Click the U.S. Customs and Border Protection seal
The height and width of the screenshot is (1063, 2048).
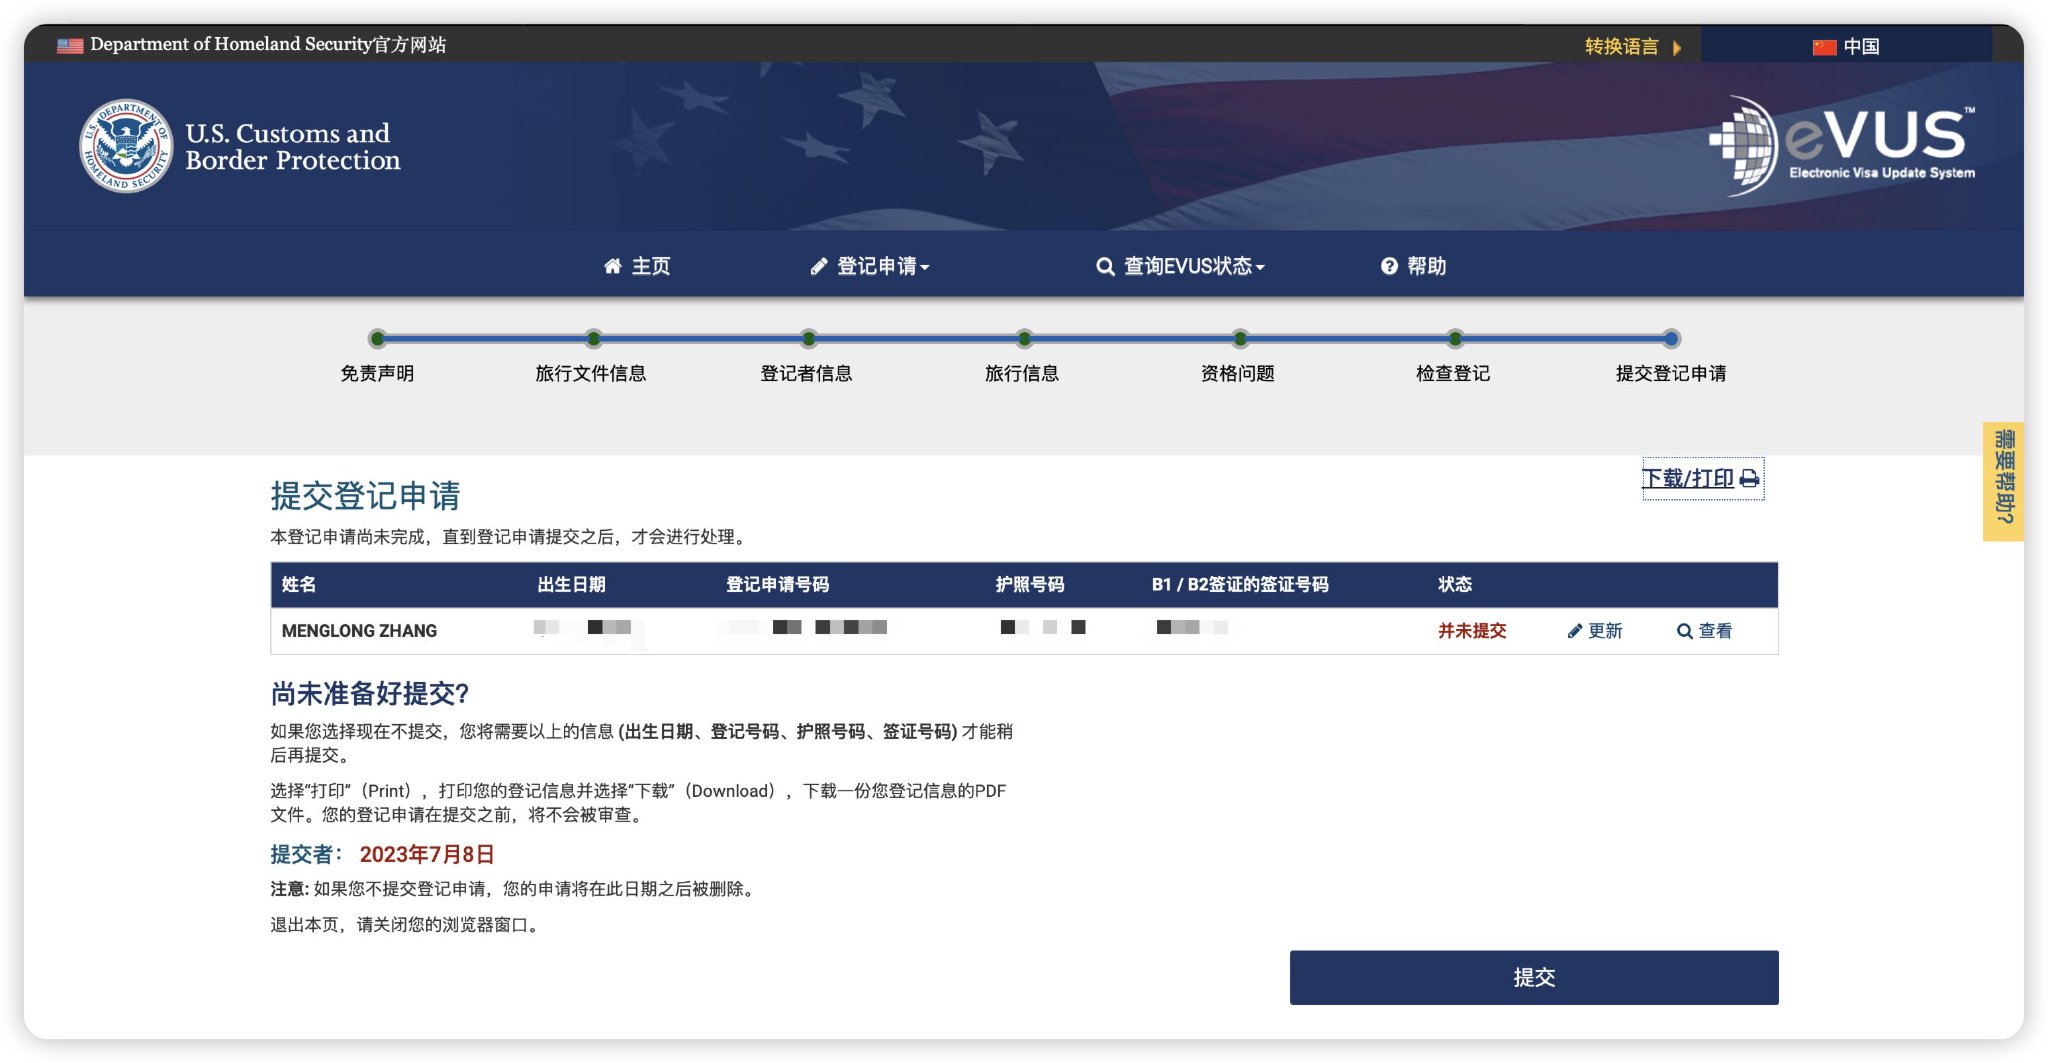click(x=125, y=145)
